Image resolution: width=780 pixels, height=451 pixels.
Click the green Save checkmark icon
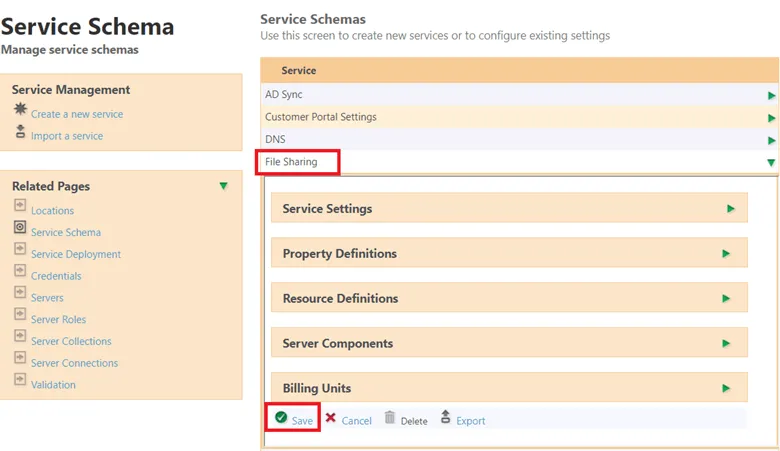click(x=281, y=418)
